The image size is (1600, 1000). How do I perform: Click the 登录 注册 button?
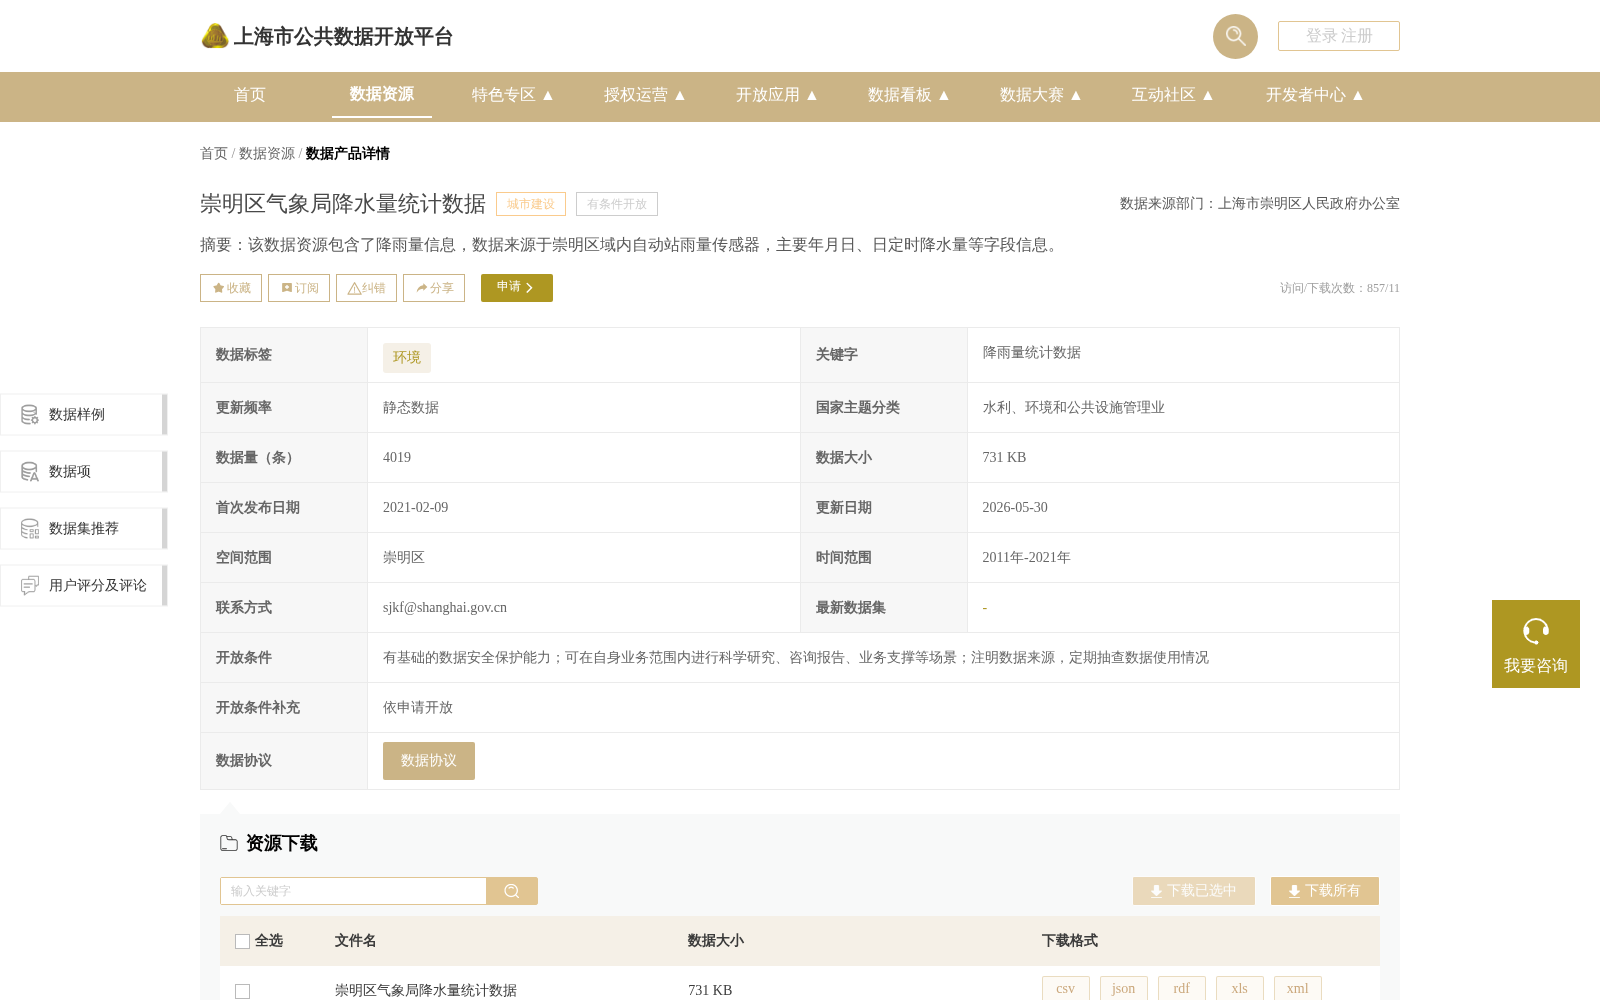click(1339, 36)
